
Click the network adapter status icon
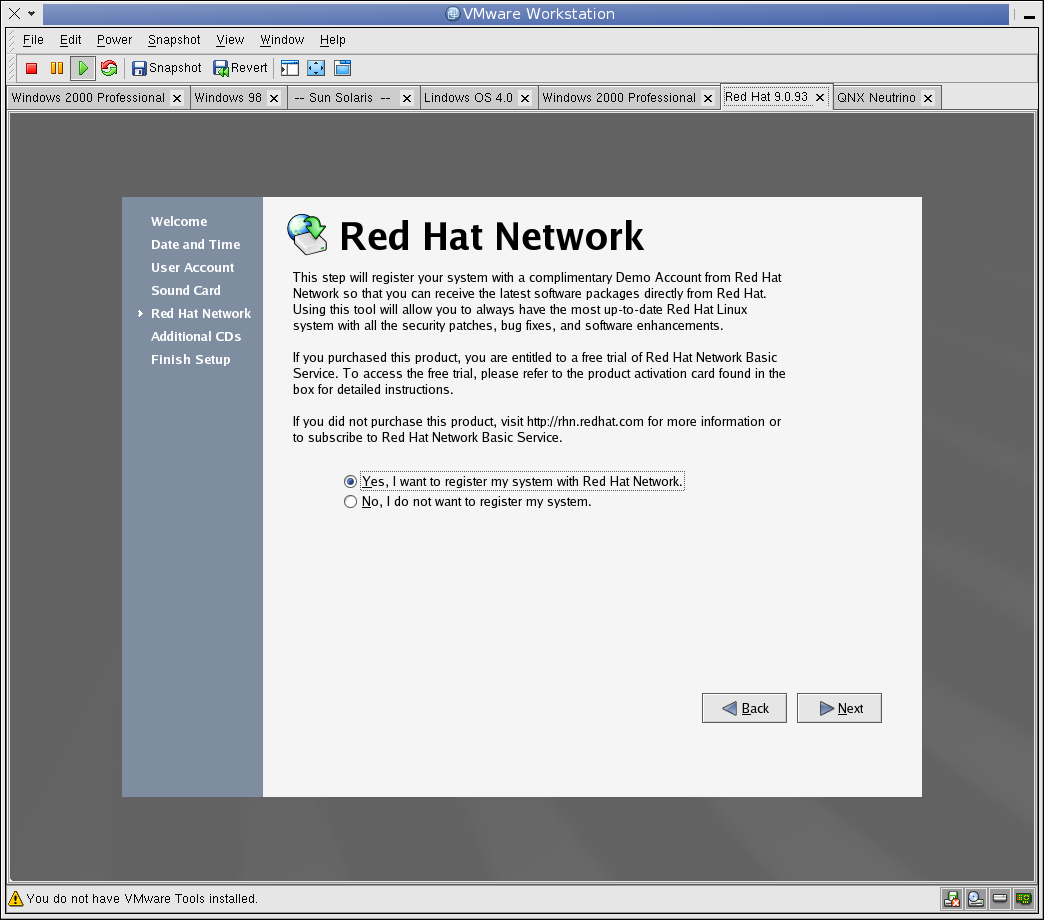pos(1024,899)
